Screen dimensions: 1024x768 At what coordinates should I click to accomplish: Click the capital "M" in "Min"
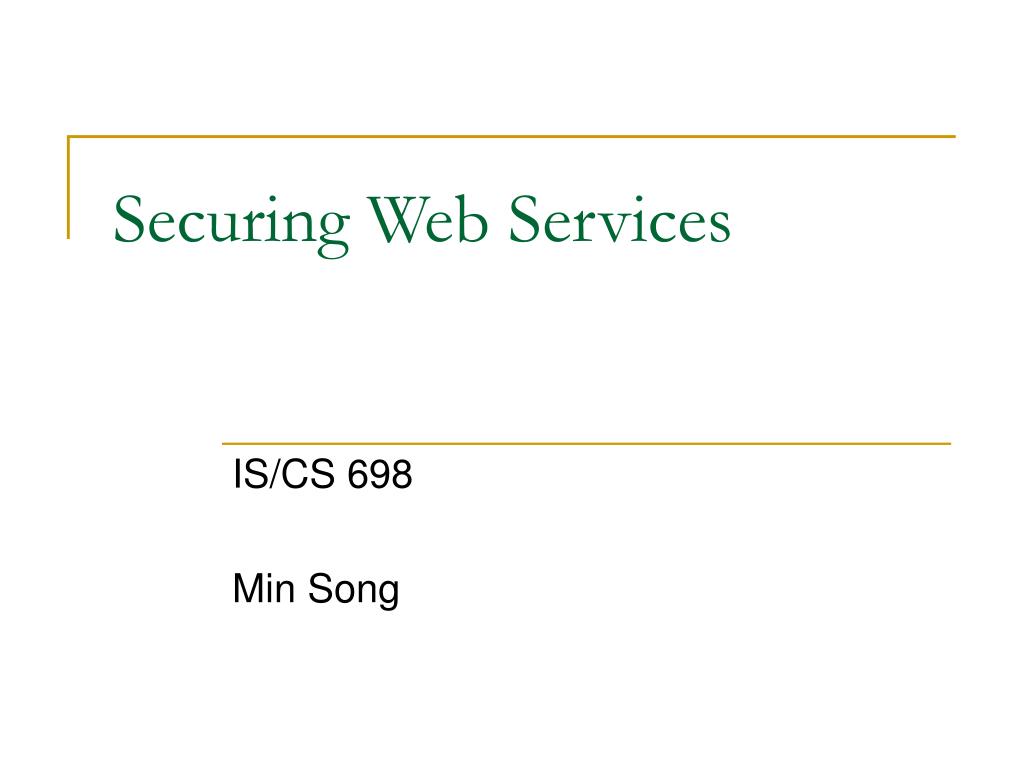(249, 588)
